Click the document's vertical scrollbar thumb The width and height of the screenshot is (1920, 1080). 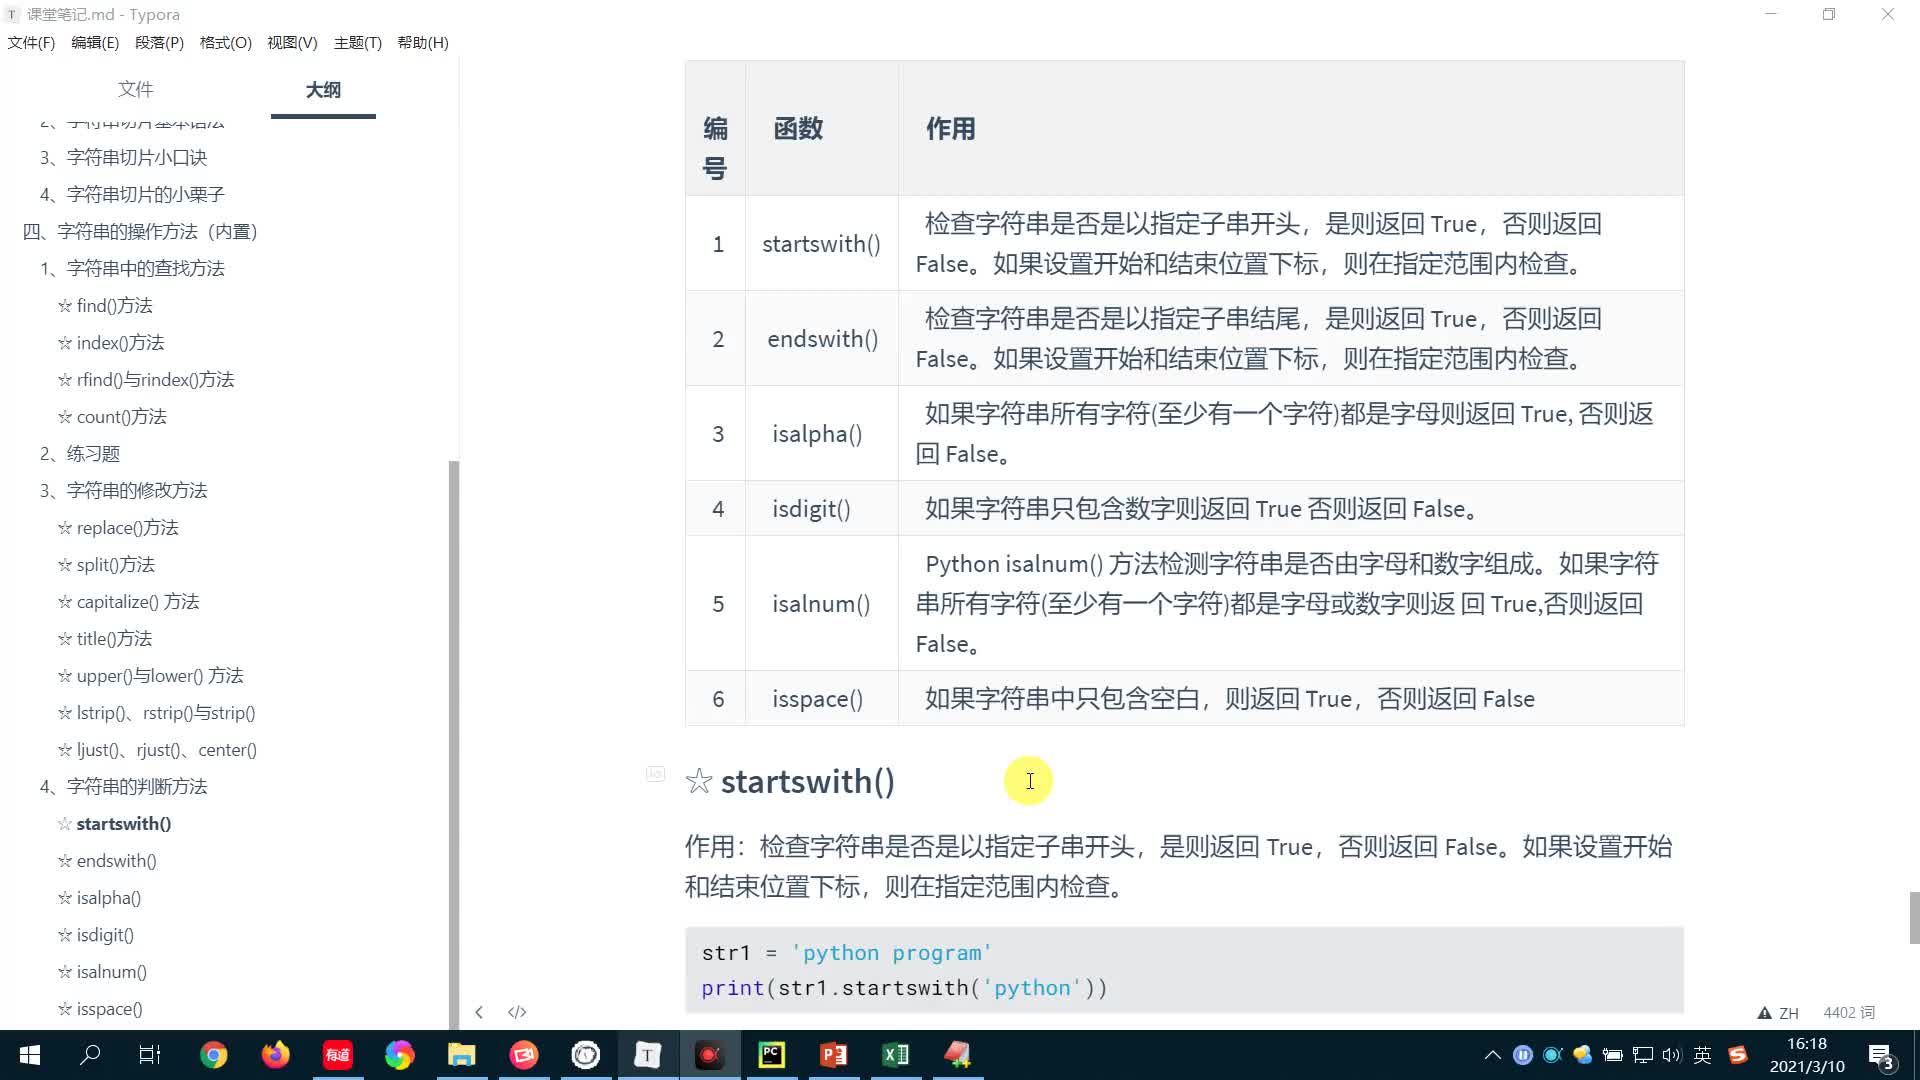pos(1914,918)
